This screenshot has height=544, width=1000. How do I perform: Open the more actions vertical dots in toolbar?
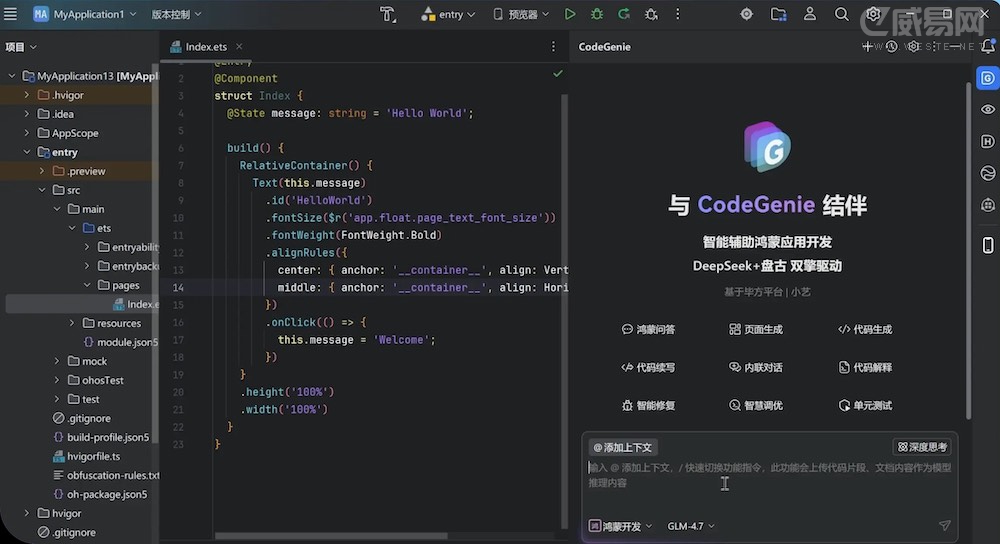[677, 14]
